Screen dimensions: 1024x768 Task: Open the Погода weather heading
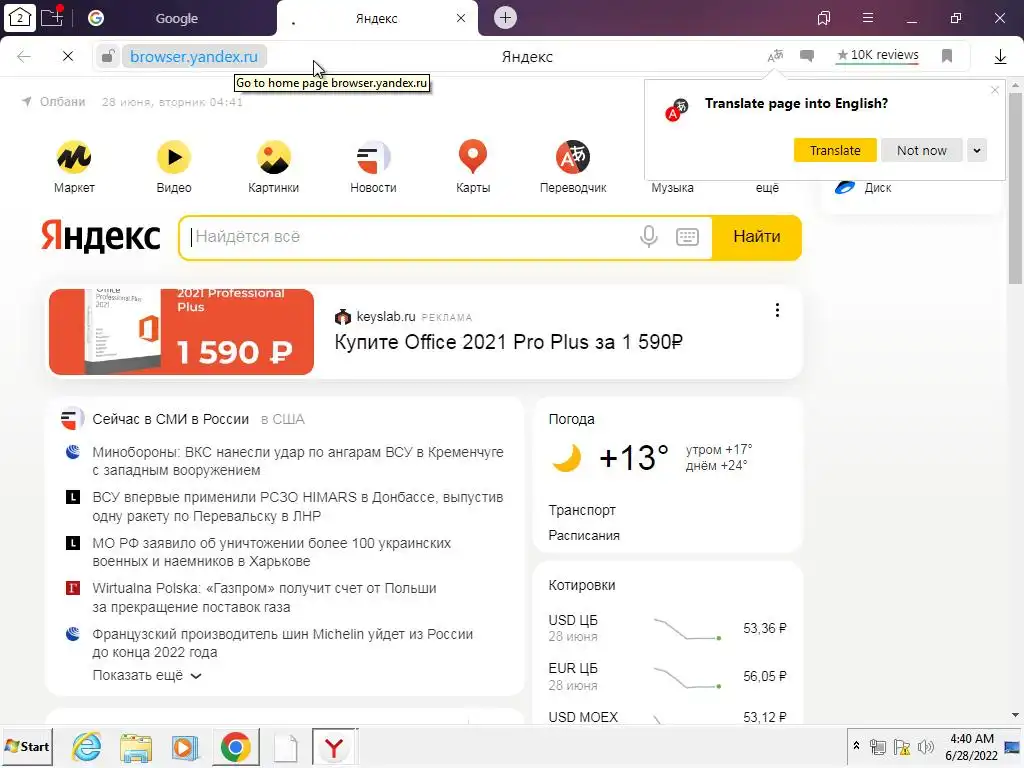(571, 419)
